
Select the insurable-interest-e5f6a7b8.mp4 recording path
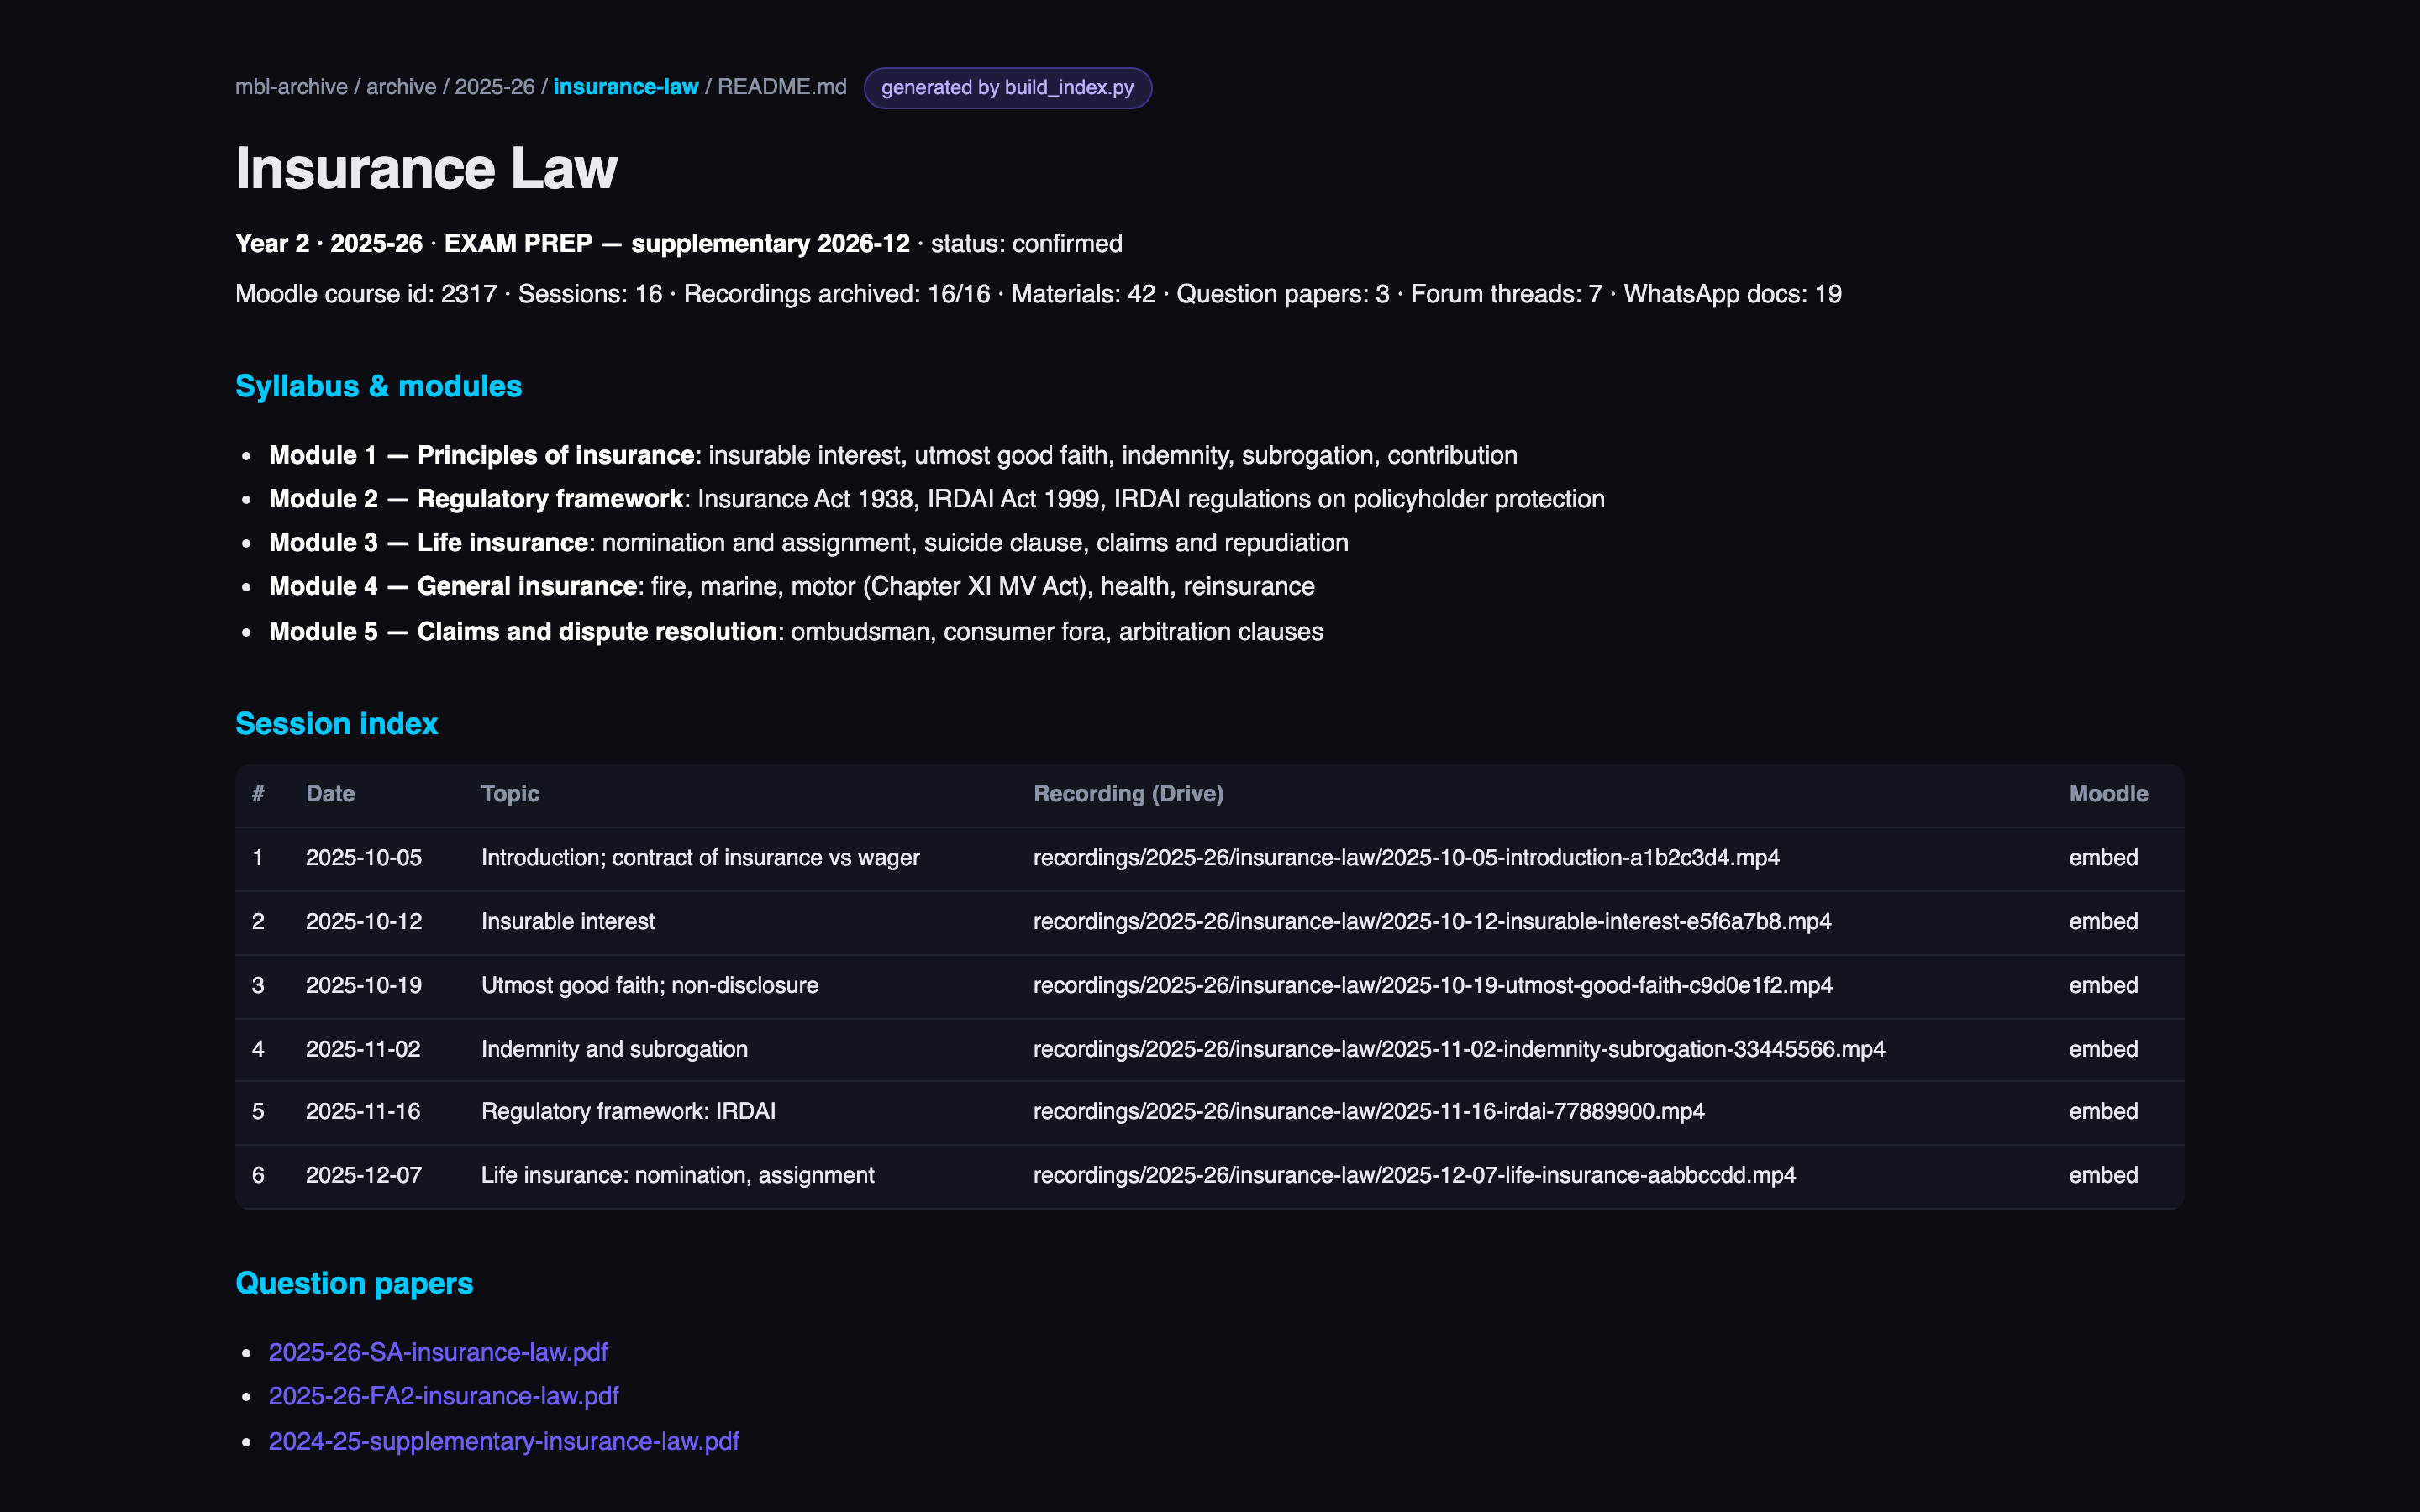[1432, 922]
